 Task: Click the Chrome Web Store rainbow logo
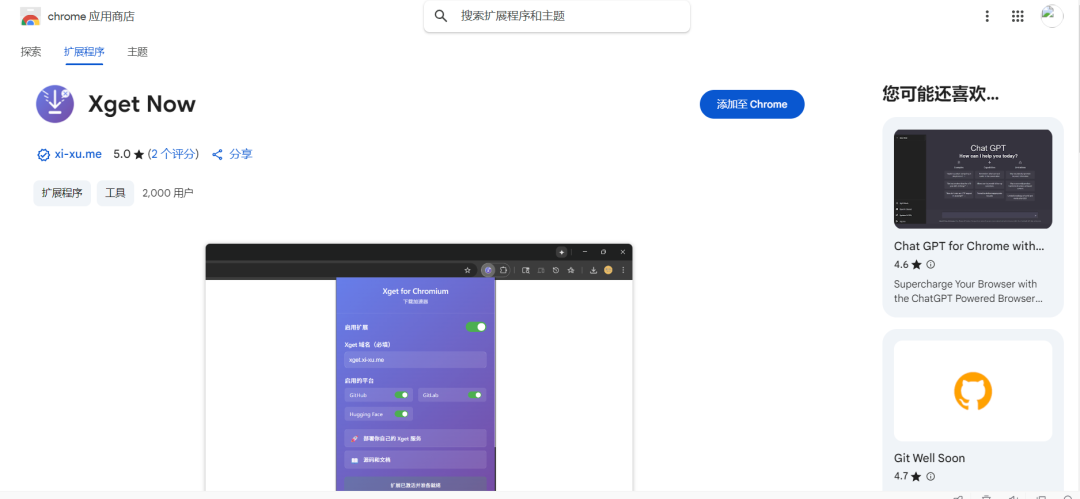30,16
